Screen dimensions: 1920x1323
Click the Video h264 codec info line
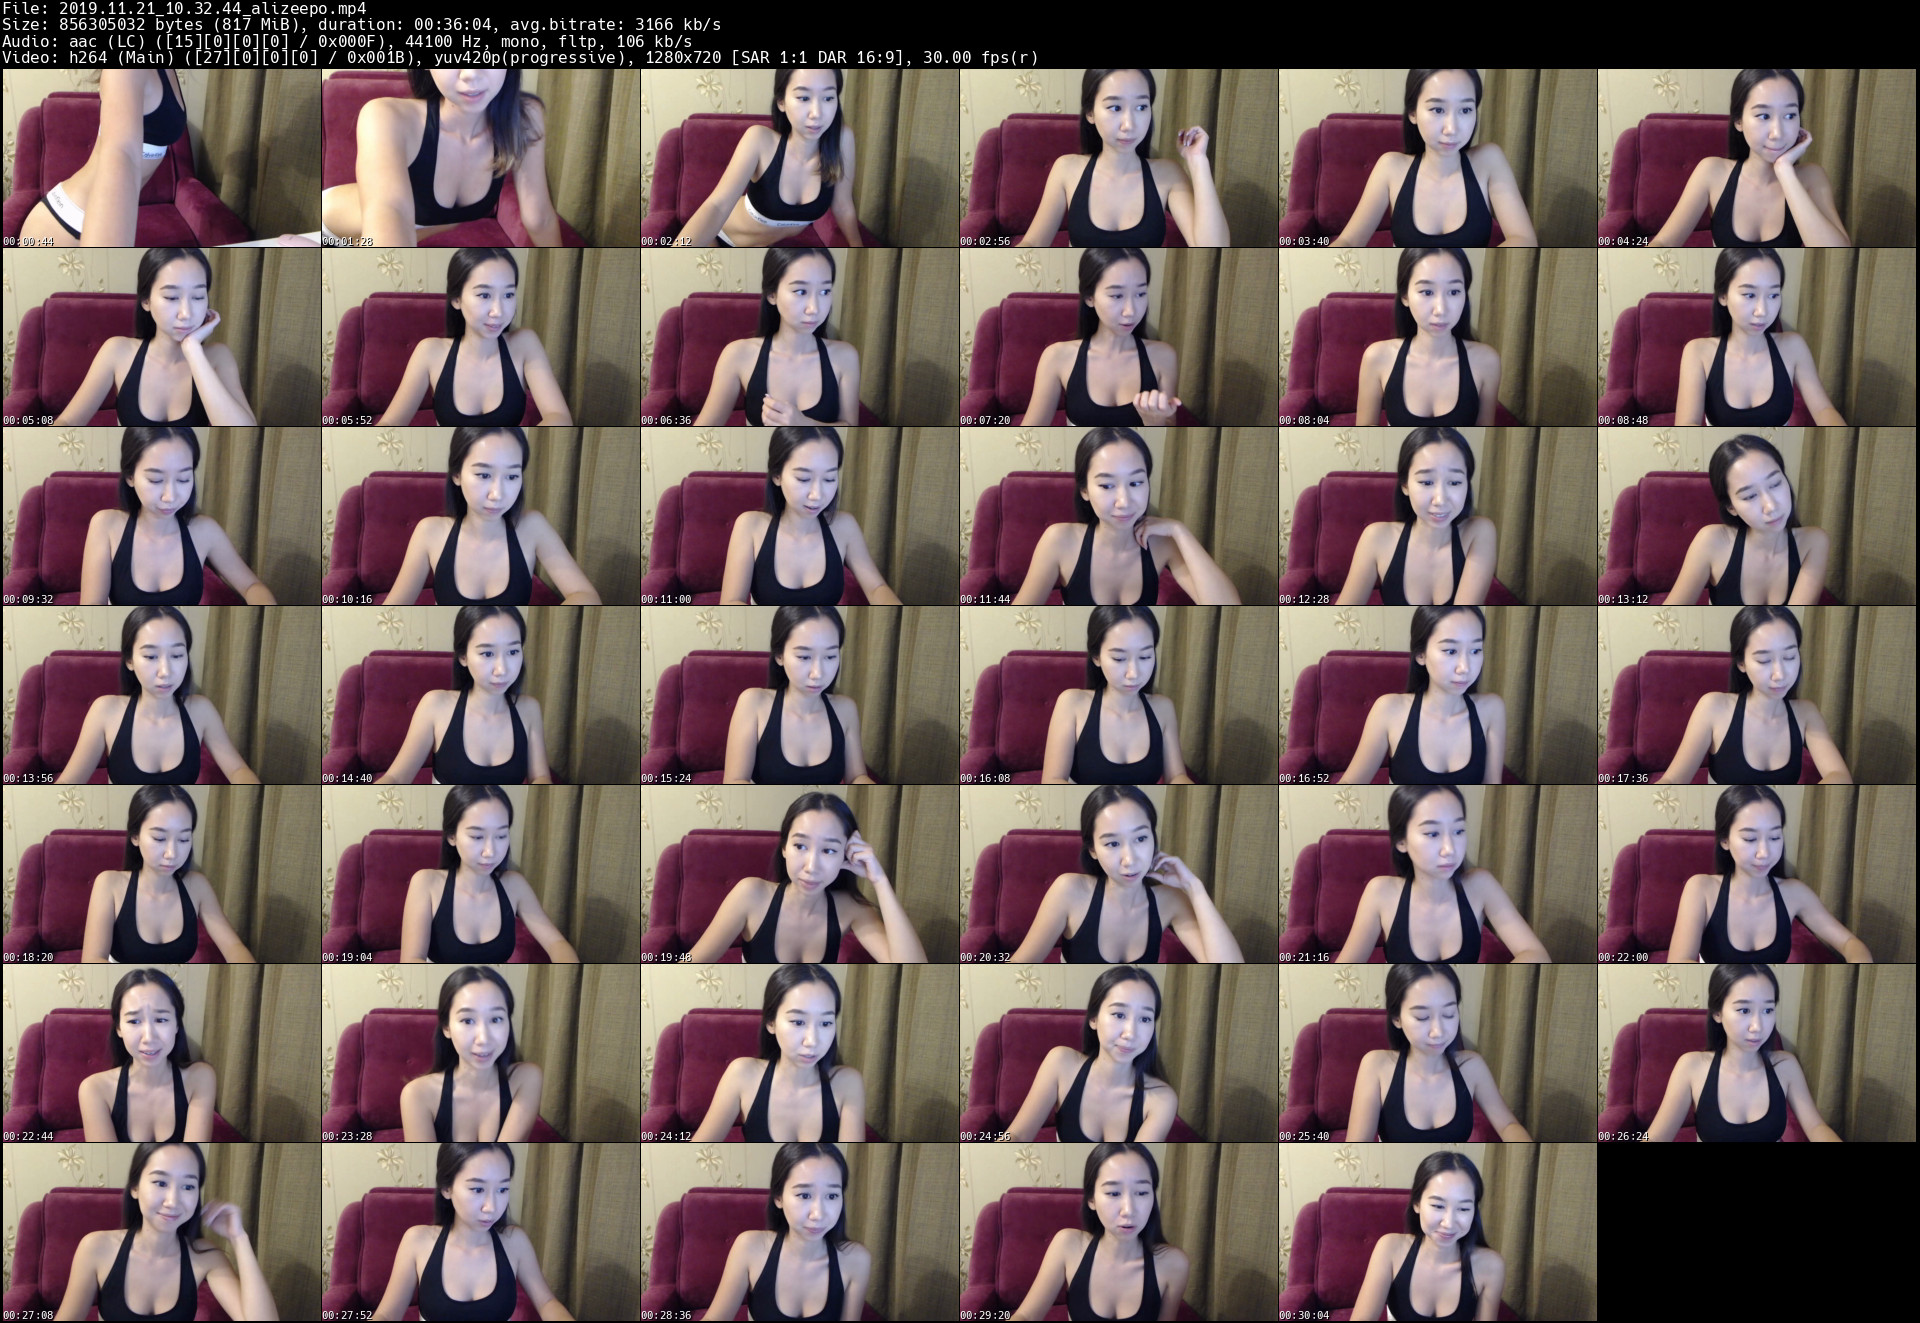coord(520,58)
